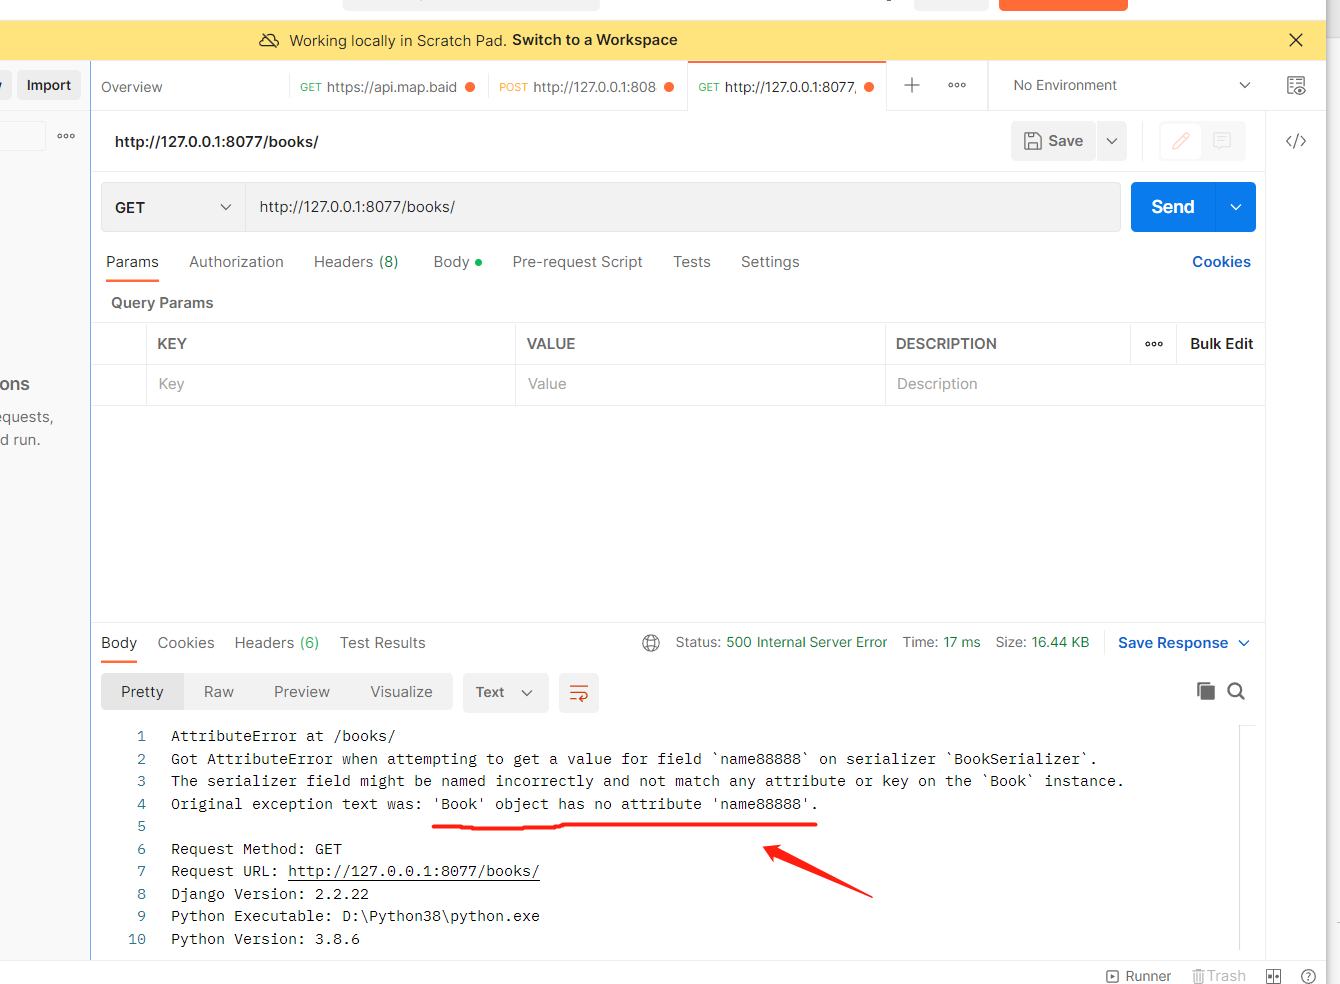This screenshot has height=984, width=1340.
Task: Expand the Send button dropdown arrow
Action: click(x=1236, y=207)
